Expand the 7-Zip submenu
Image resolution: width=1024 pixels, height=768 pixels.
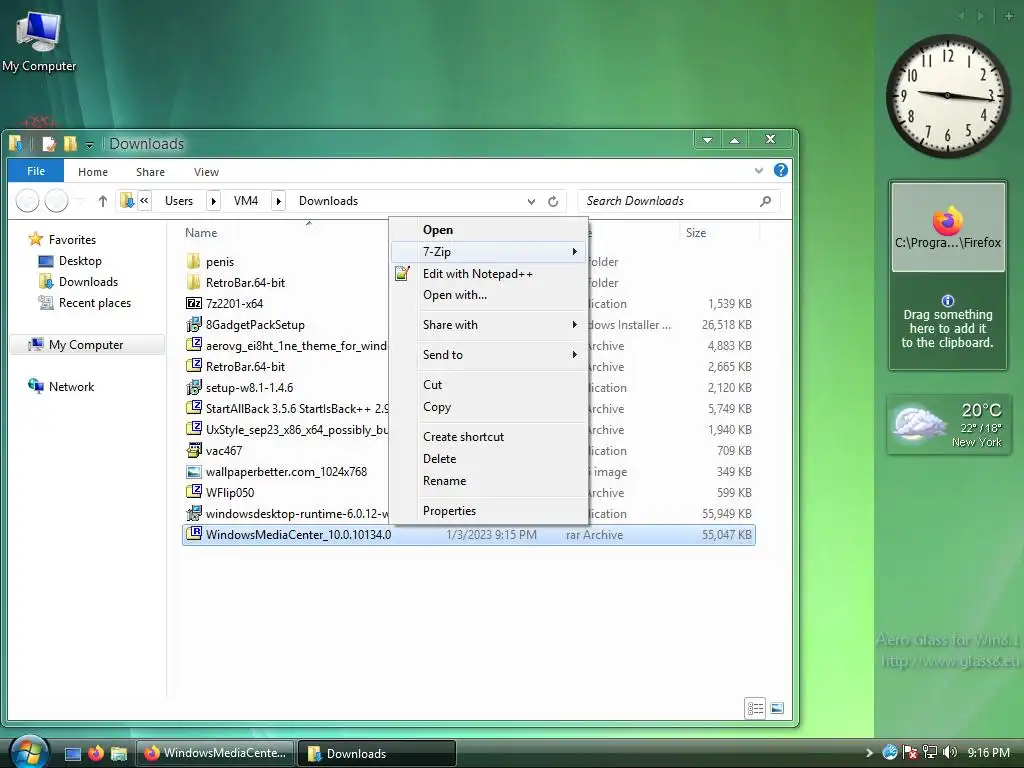pyautogui.click(x=489, y=251)
